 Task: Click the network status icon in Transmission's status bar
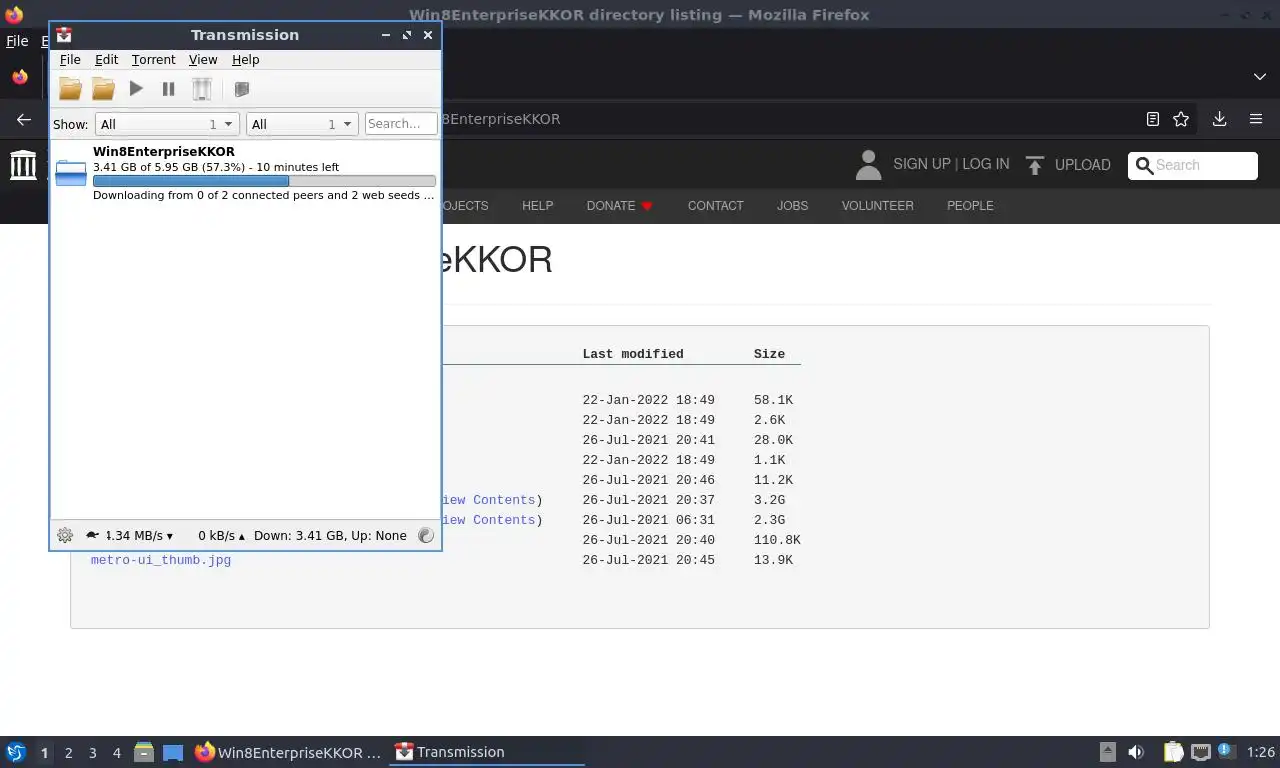point(426,535)
